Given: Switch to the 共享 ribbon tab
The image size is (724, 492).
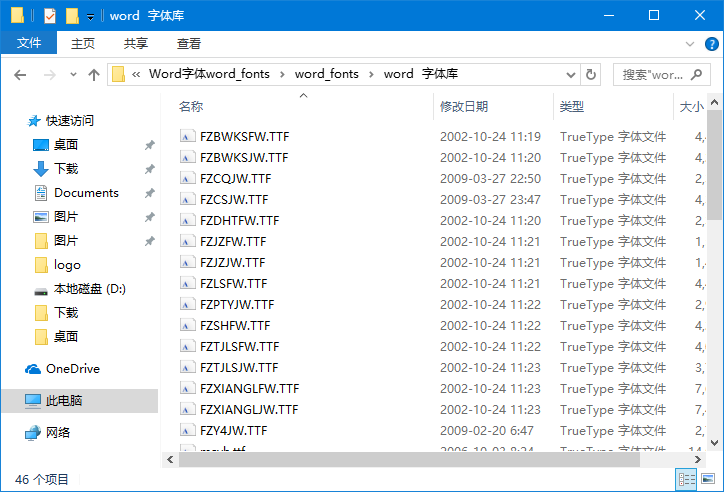Looking at the screenshot, I should tap(136, 43).
